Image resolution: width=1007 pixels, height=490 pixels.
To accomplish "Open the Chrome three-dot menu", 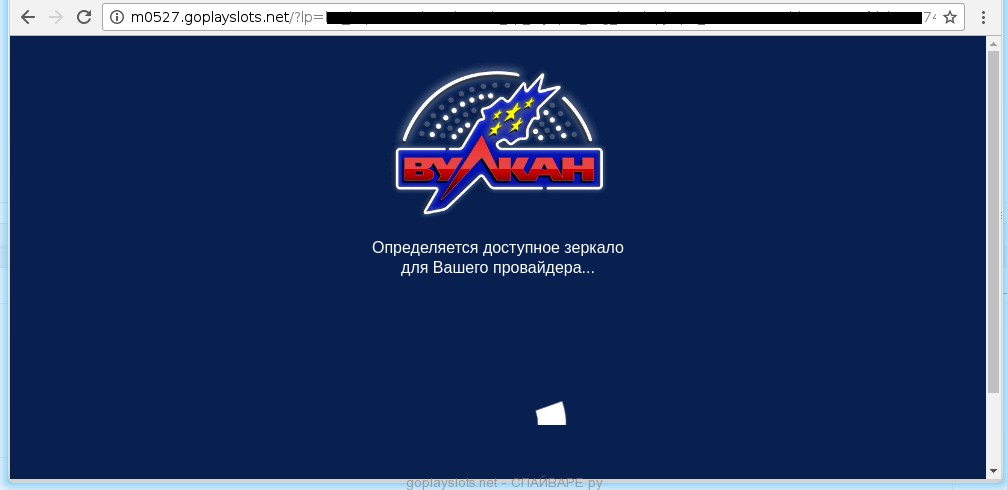I will pyautogui.click(x=984, y=17).
